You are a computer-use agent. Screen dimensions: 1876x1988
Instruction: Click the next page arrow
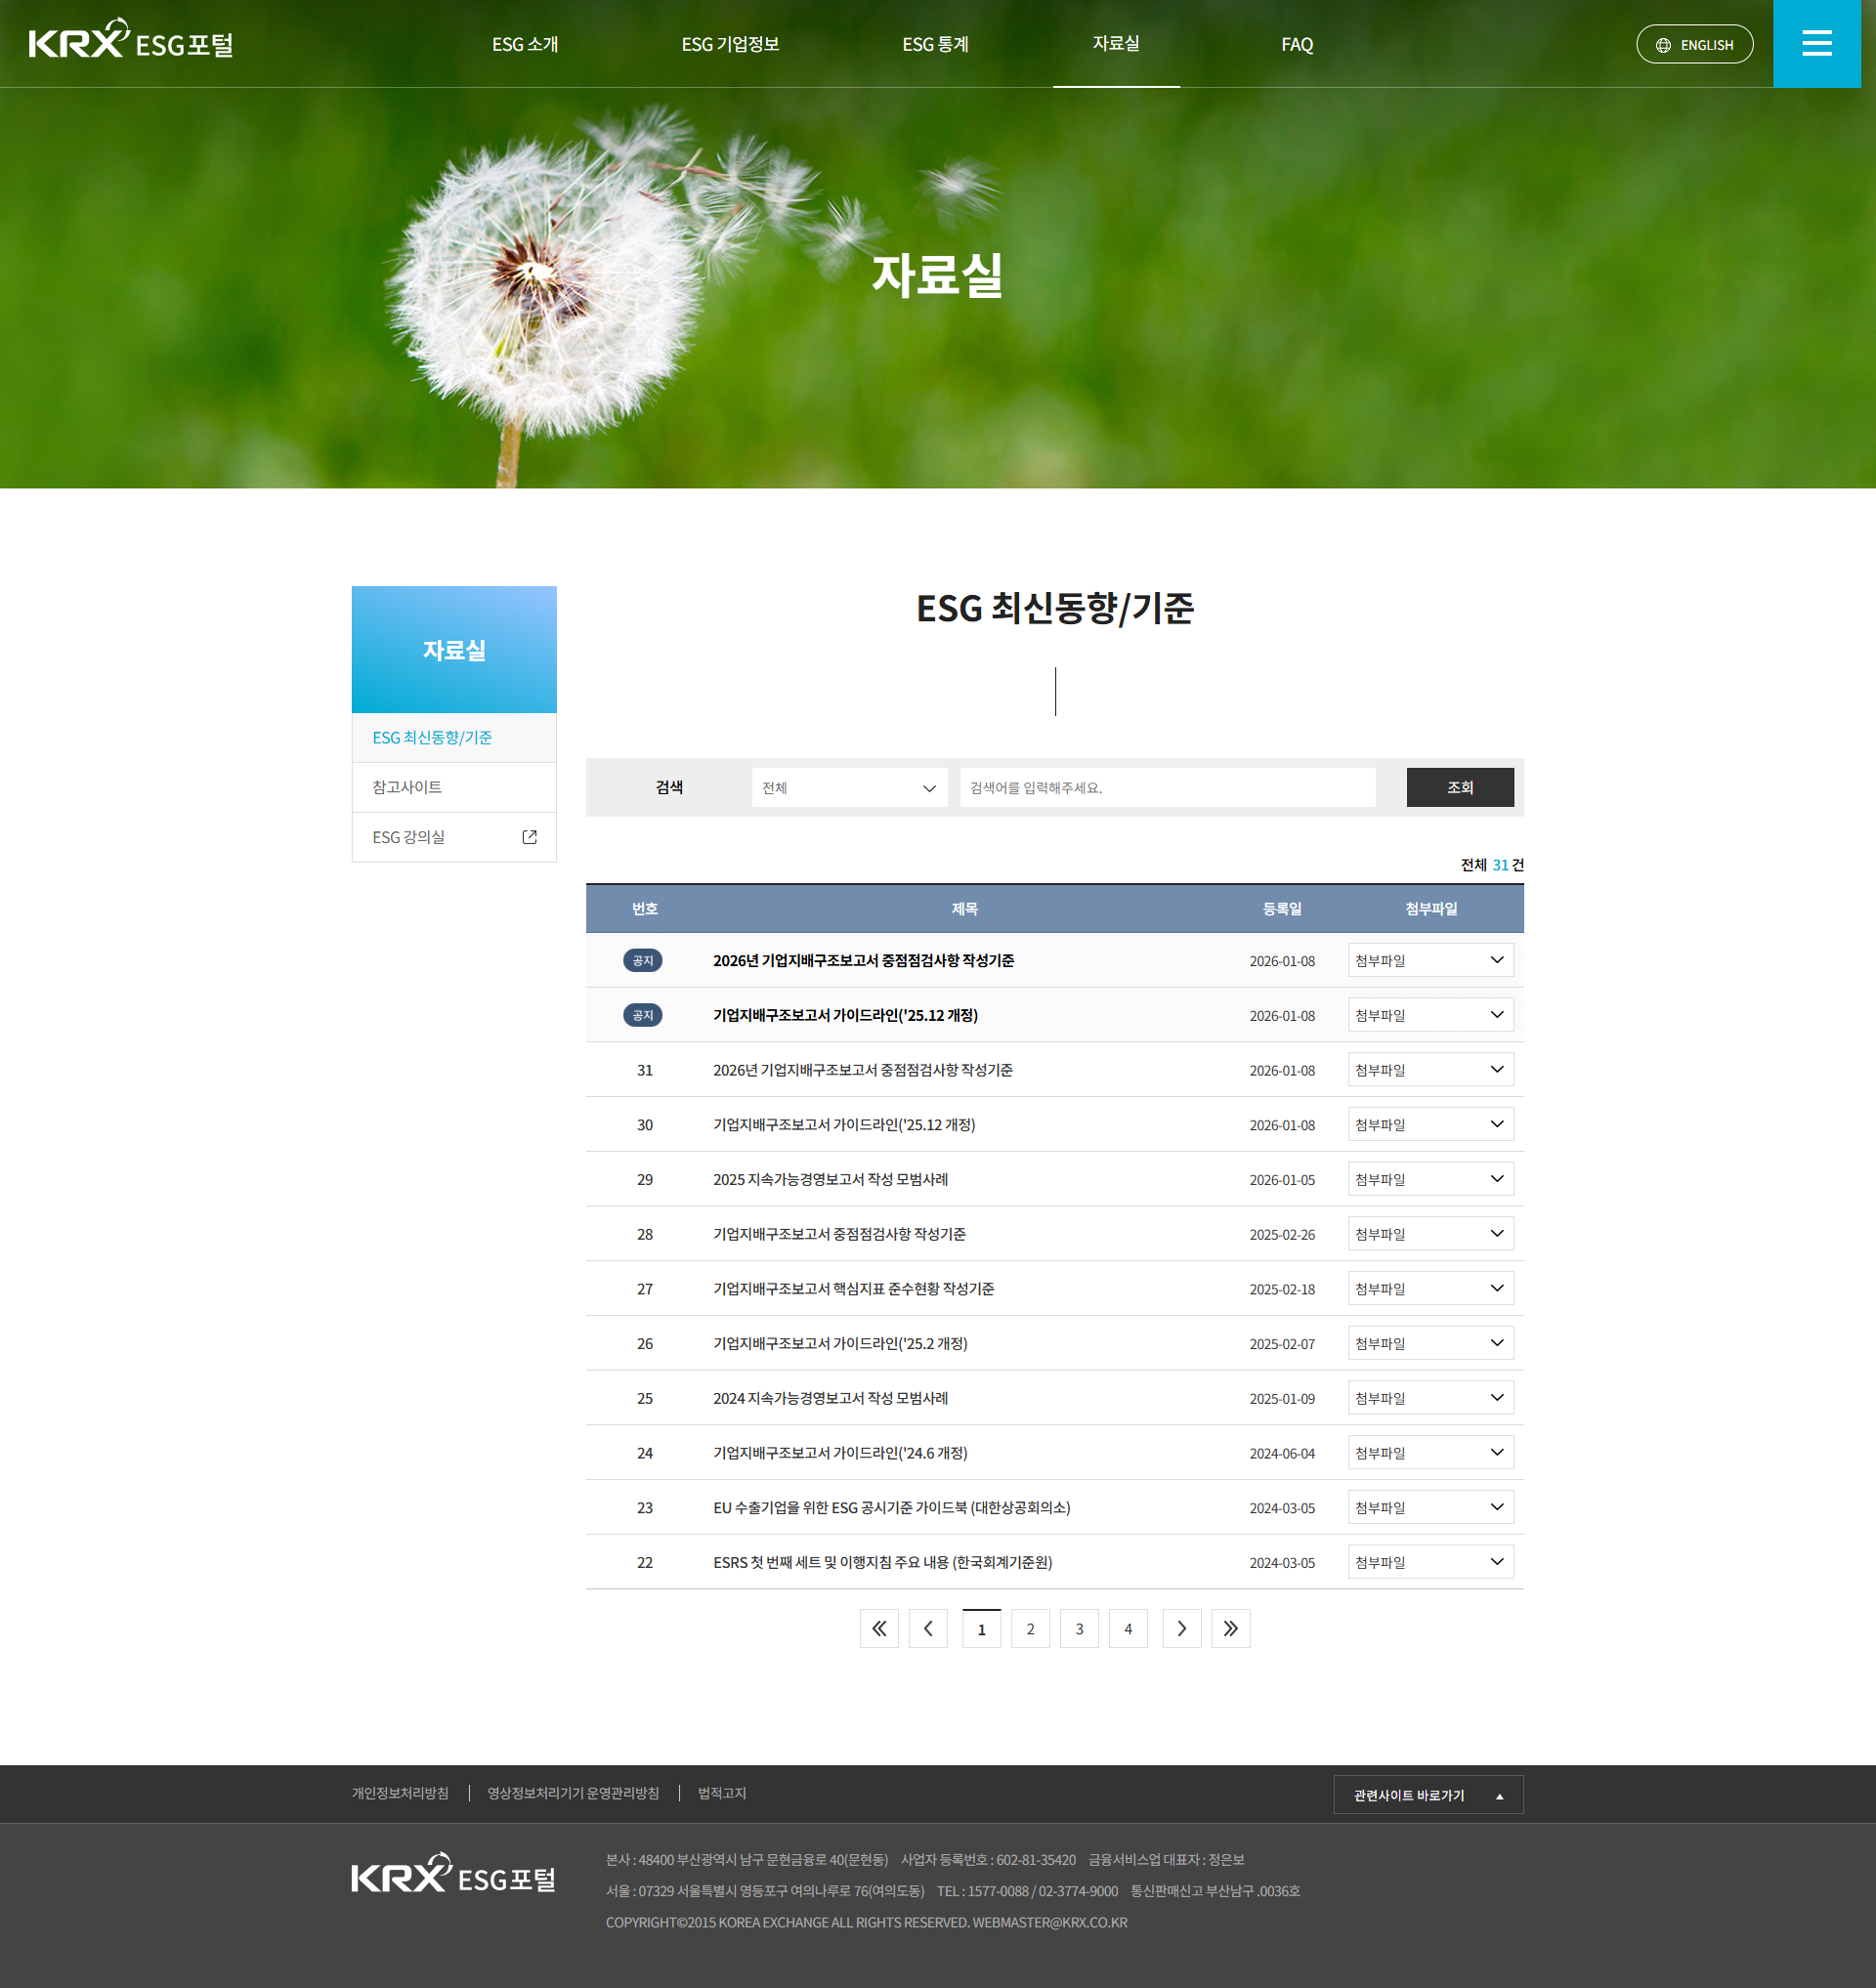click(1181, 1628)
